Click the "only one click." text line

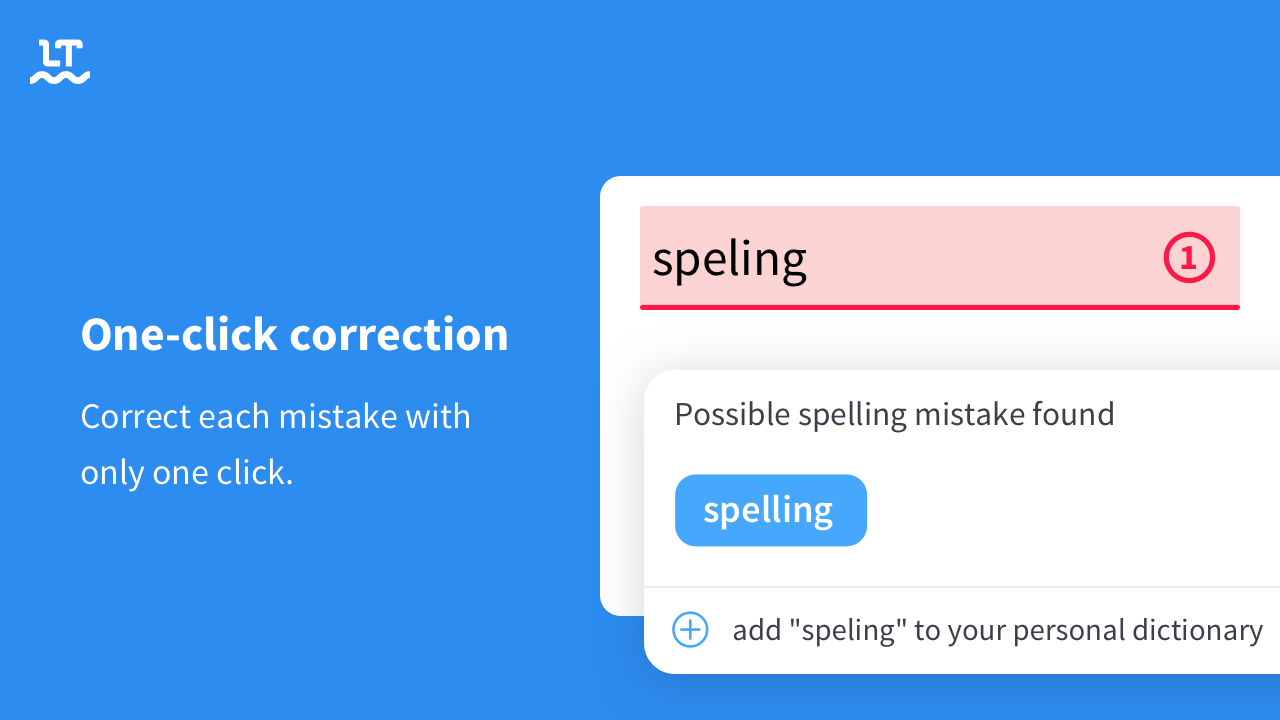coord(186,472)
